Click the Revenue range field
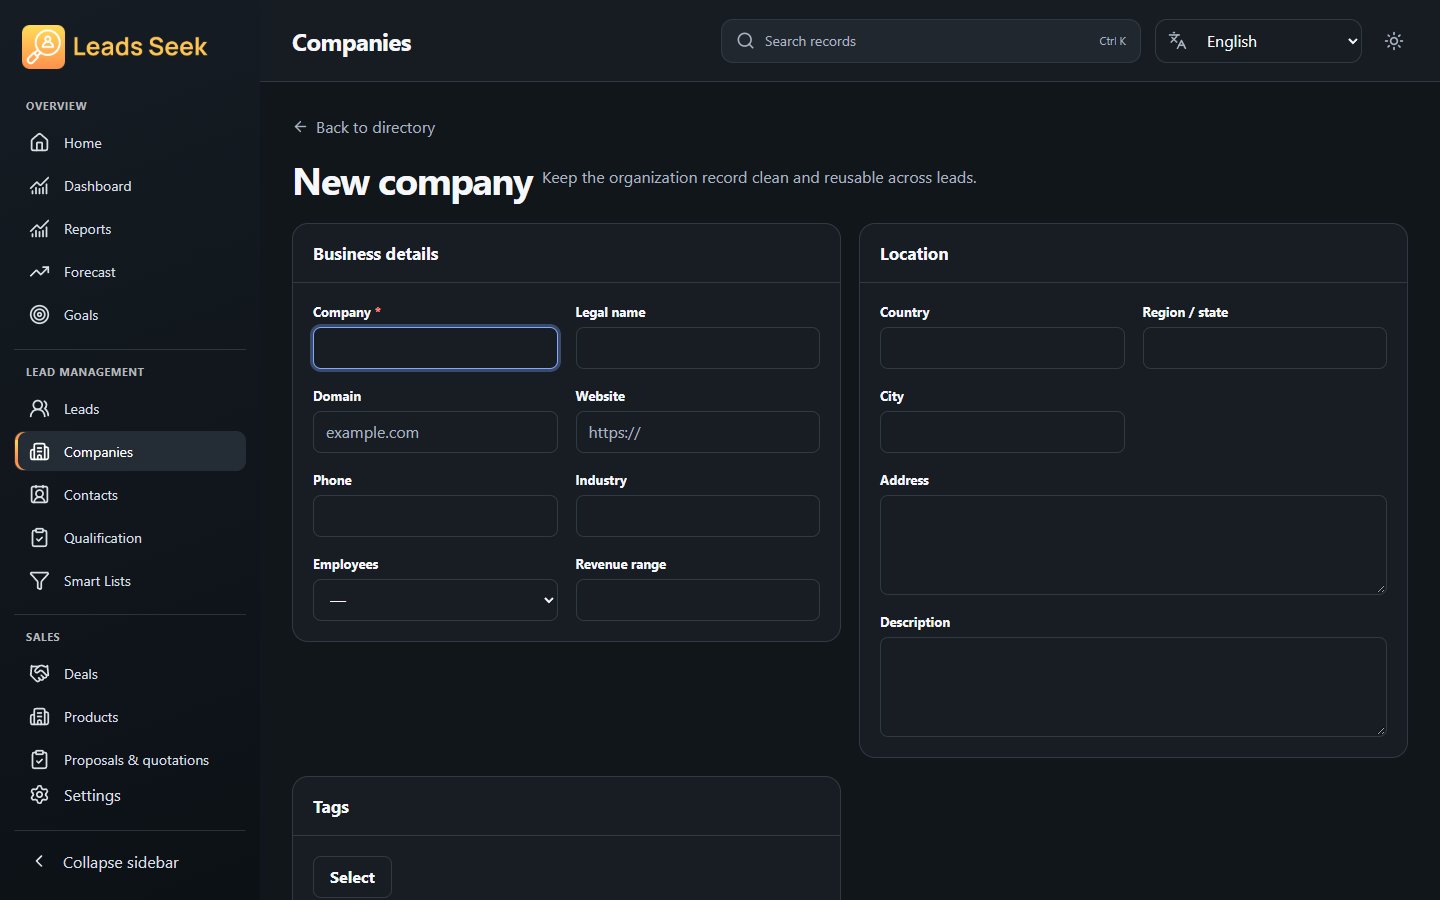1440x900 pixels. (698, 600)
